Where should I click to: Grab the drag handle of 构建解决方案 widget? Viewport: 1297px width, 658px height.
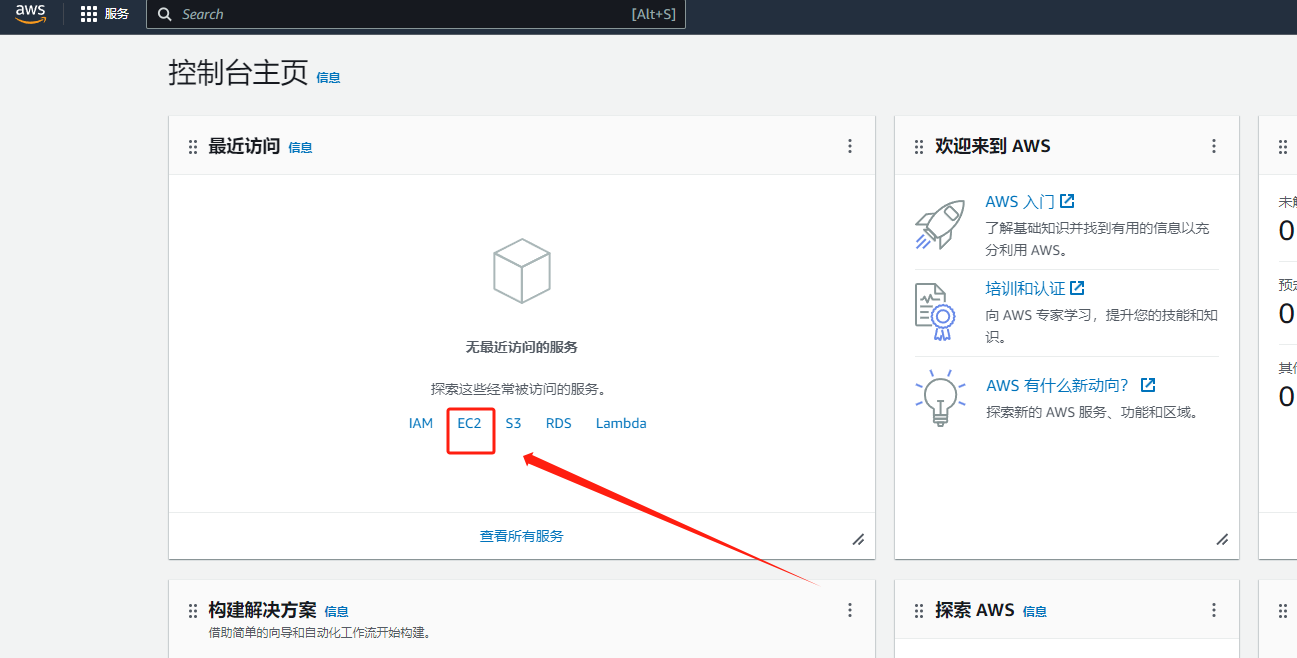pyautogui.click(x=193, y=611)
